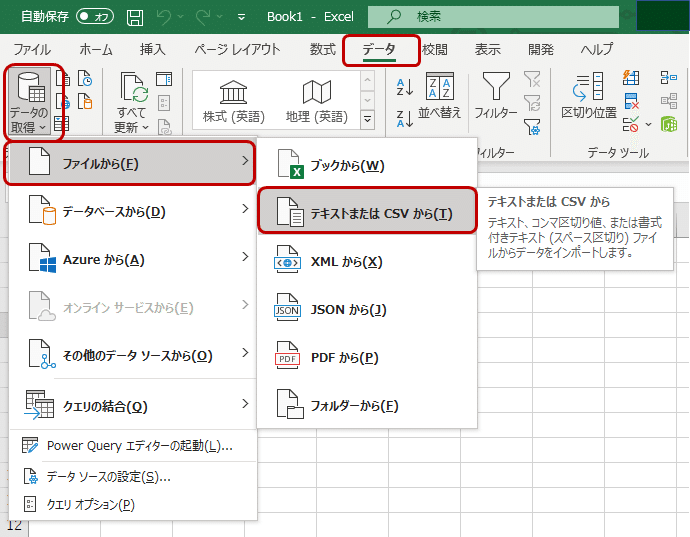Click the Save floppy disk icon
This screenshot has width=690, height=537.
pyautogui.click(x=135, y=18)
